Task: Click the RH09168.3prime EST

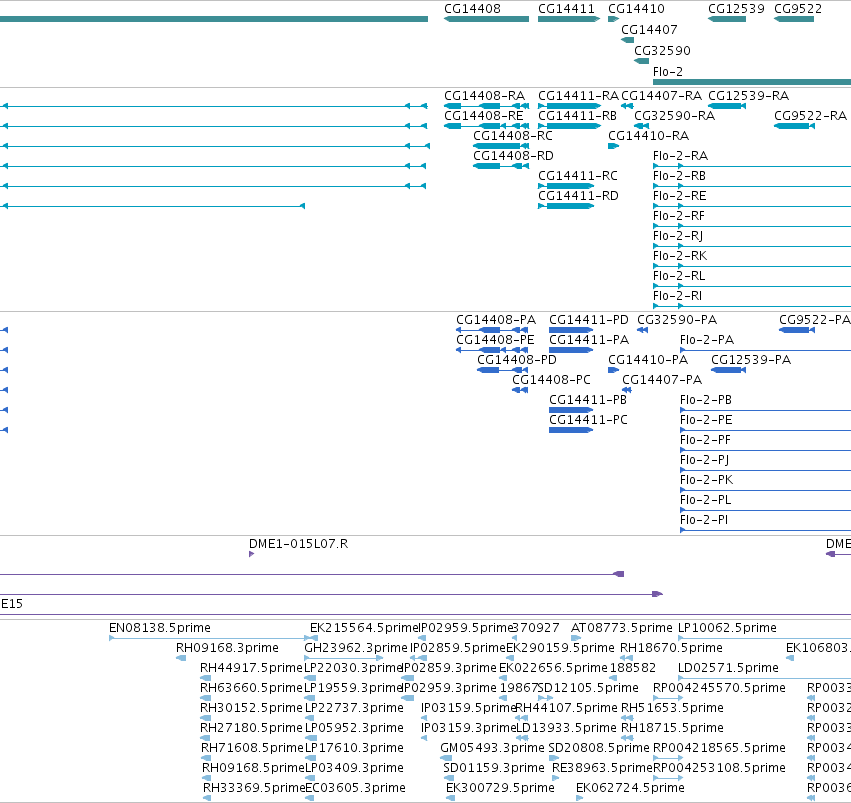Action: (227, 648)
